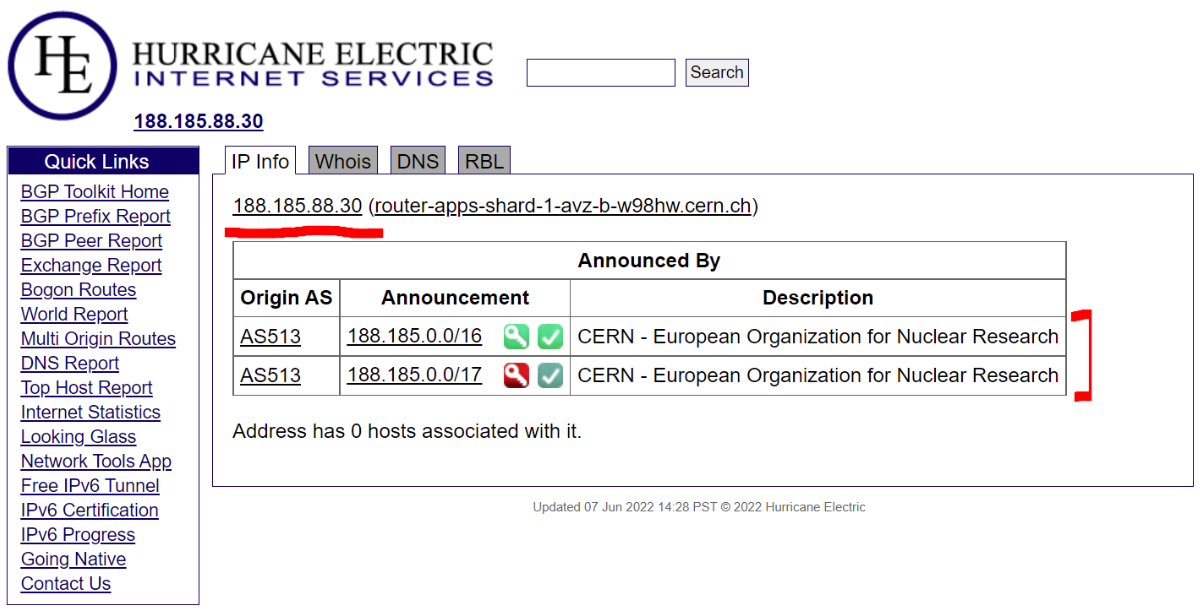This screenshot has width=1200, height=613.
Task: Open BGP Peer Report link
Action: coord(91,241)
